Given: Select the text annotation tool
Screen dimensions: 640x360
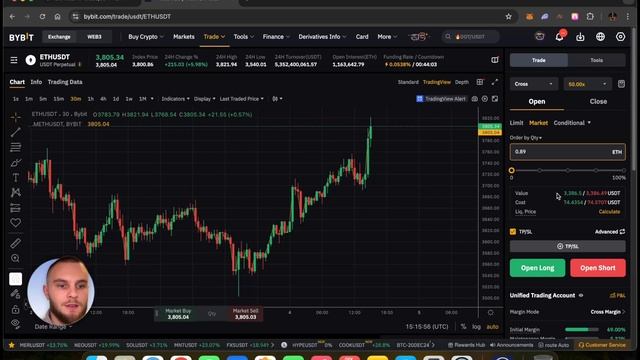Looking at the screenshot, I should click(16, 178).
